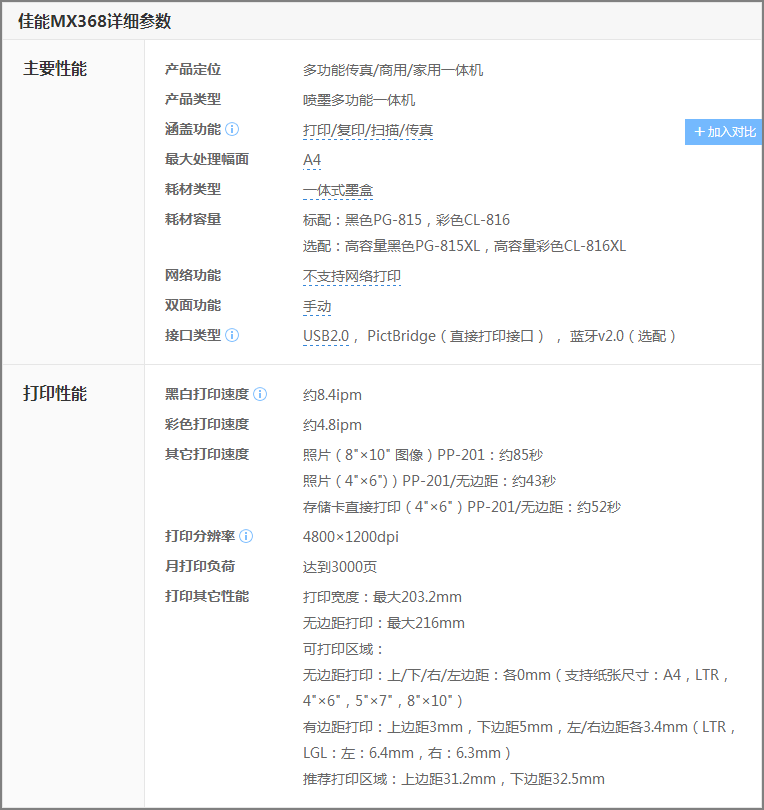Open the 一体式墨盒 link
Viewport: 764px width, 810px height.
(x=338, y=190)
